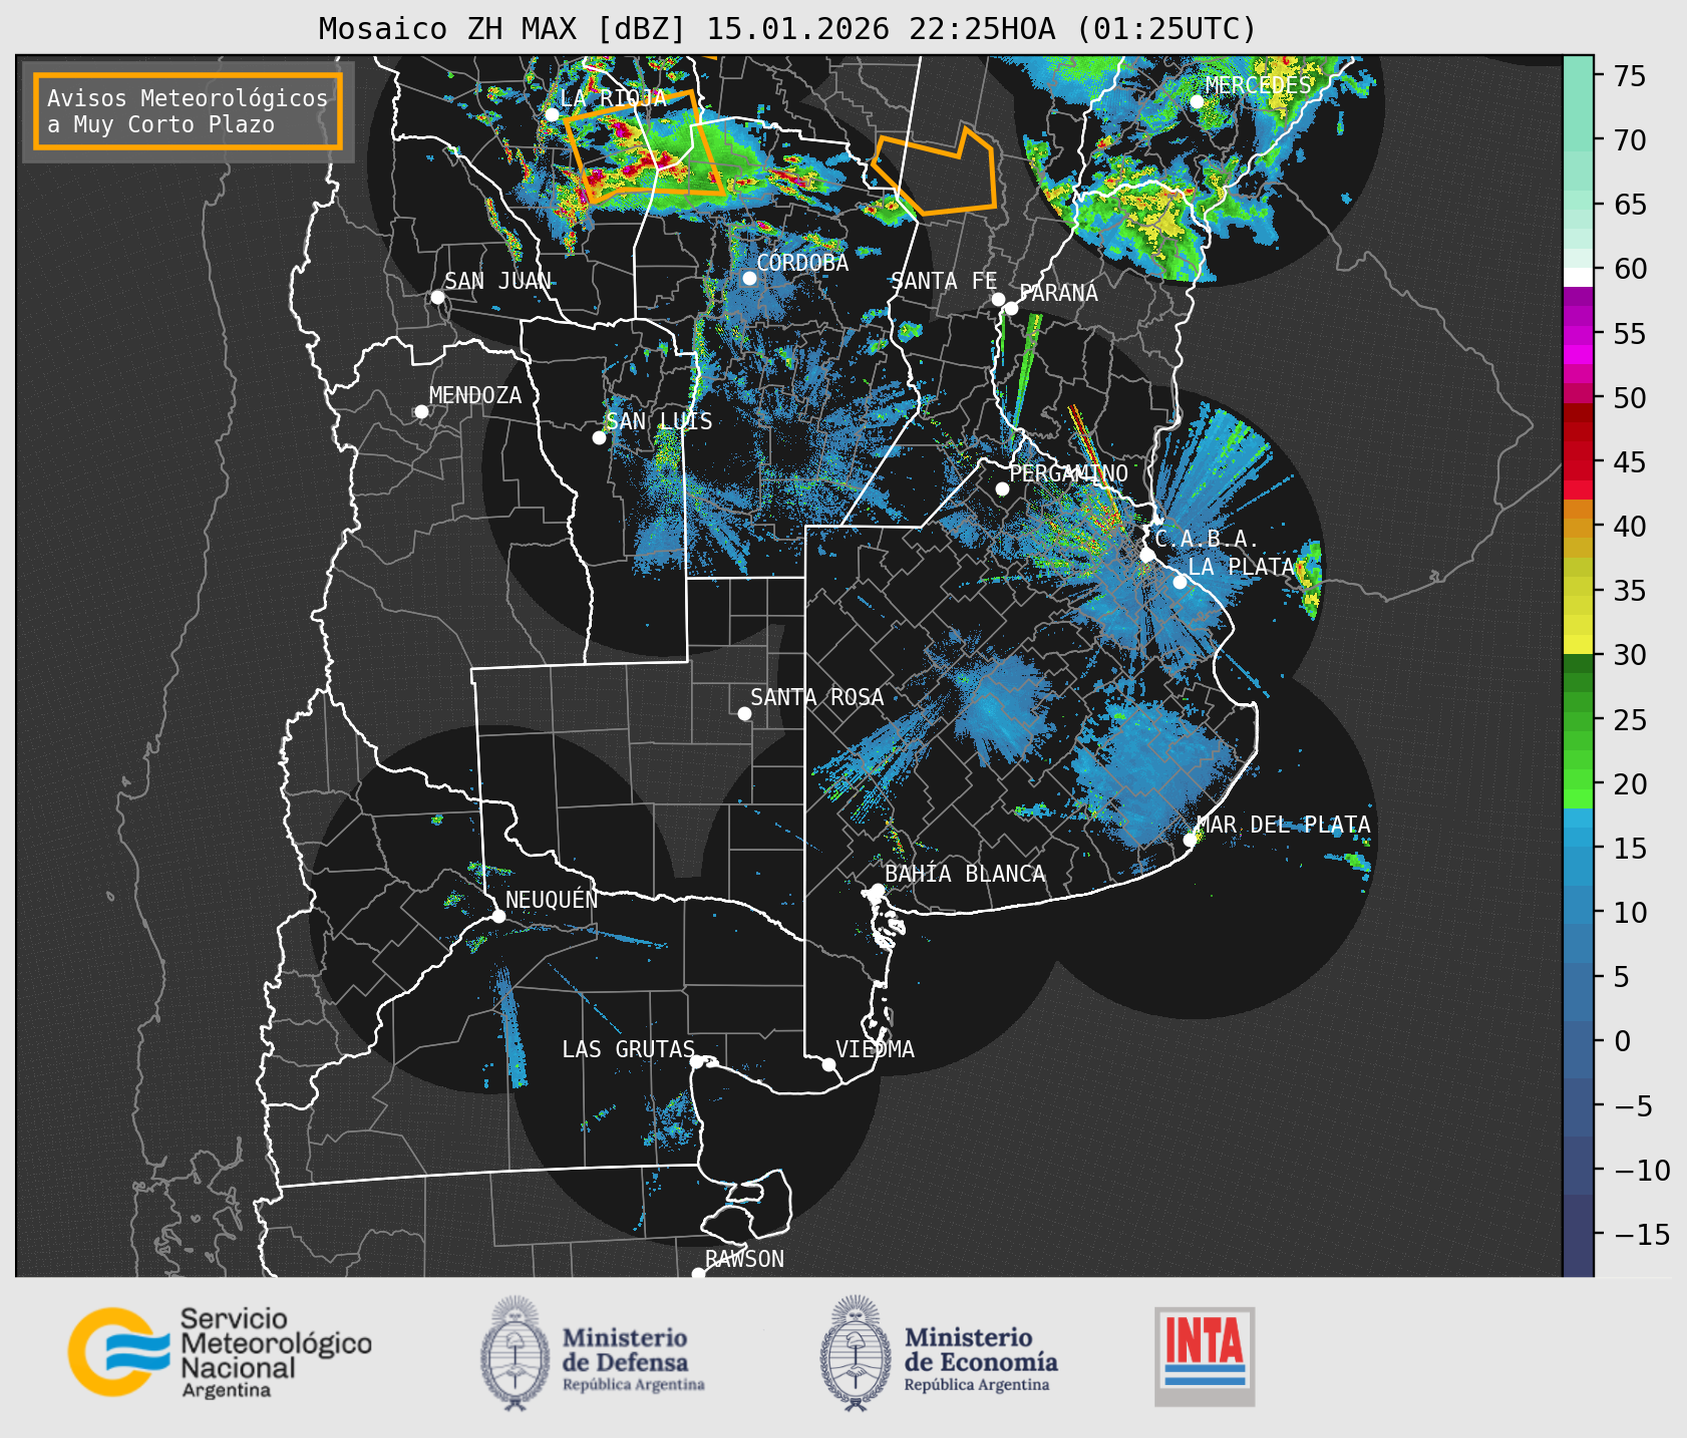Click the 25 dBZ green color band
Screen dimensions: 1687x1438
click(1578, 720)
